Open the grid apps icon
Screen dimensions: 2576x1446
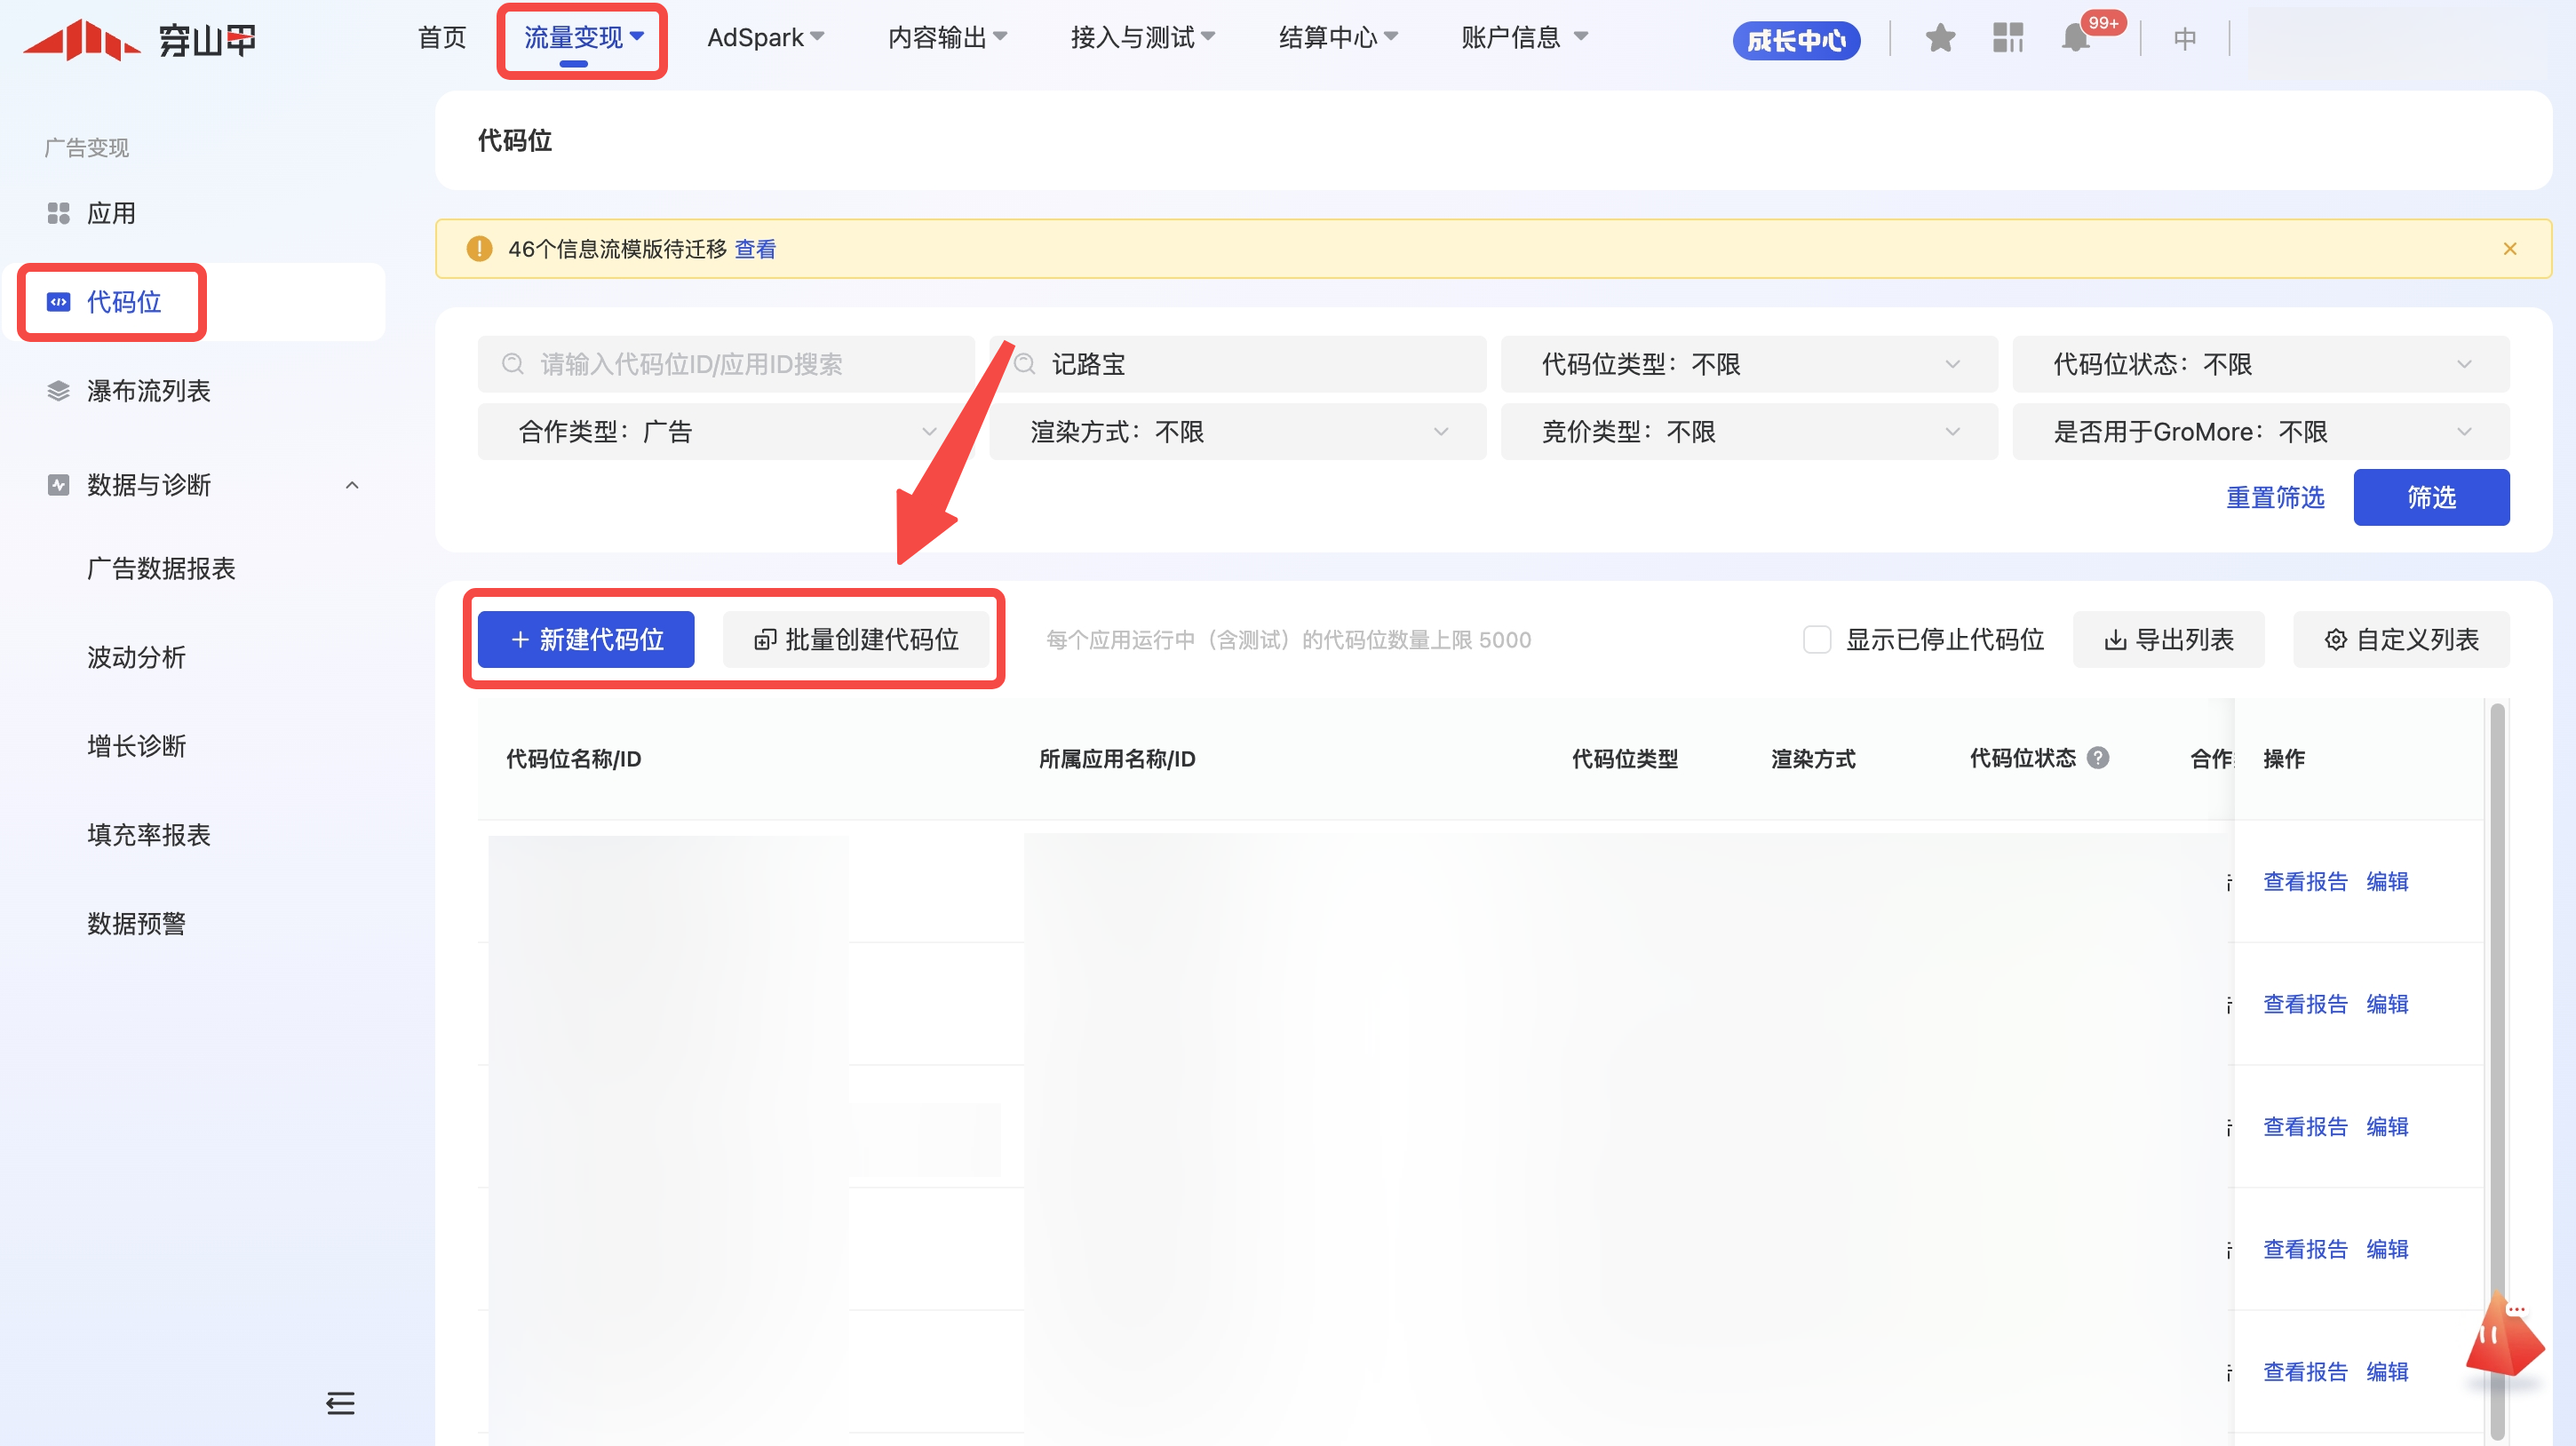coord(2007,39)
